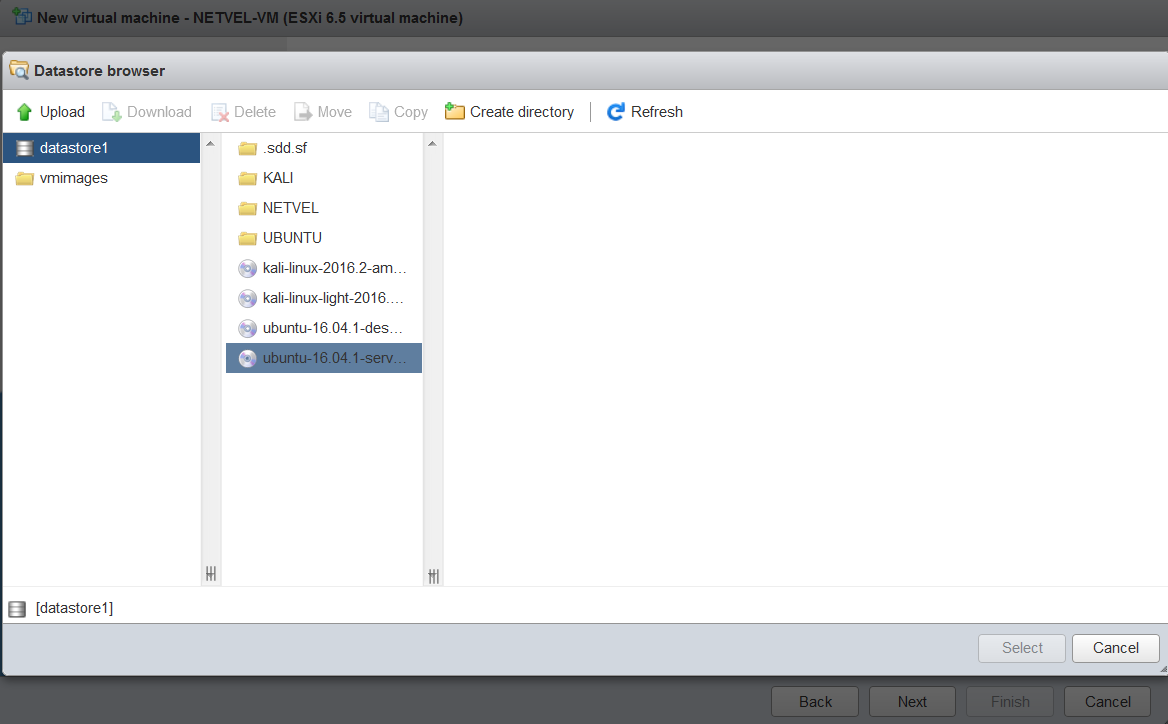Click Next in the wizard
This screenshot has width=1168, height=724.
click(x=912, y=702)
